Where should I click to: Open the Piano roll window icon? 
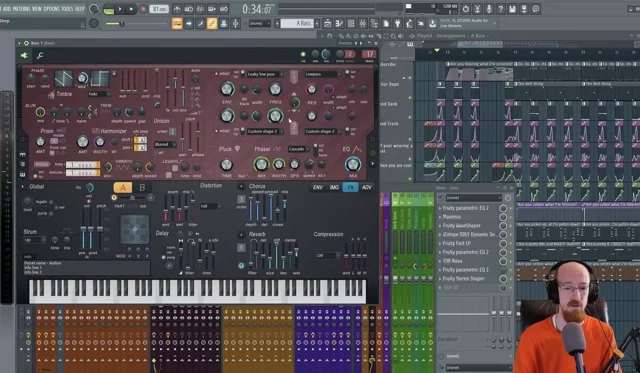coord(339,24)
